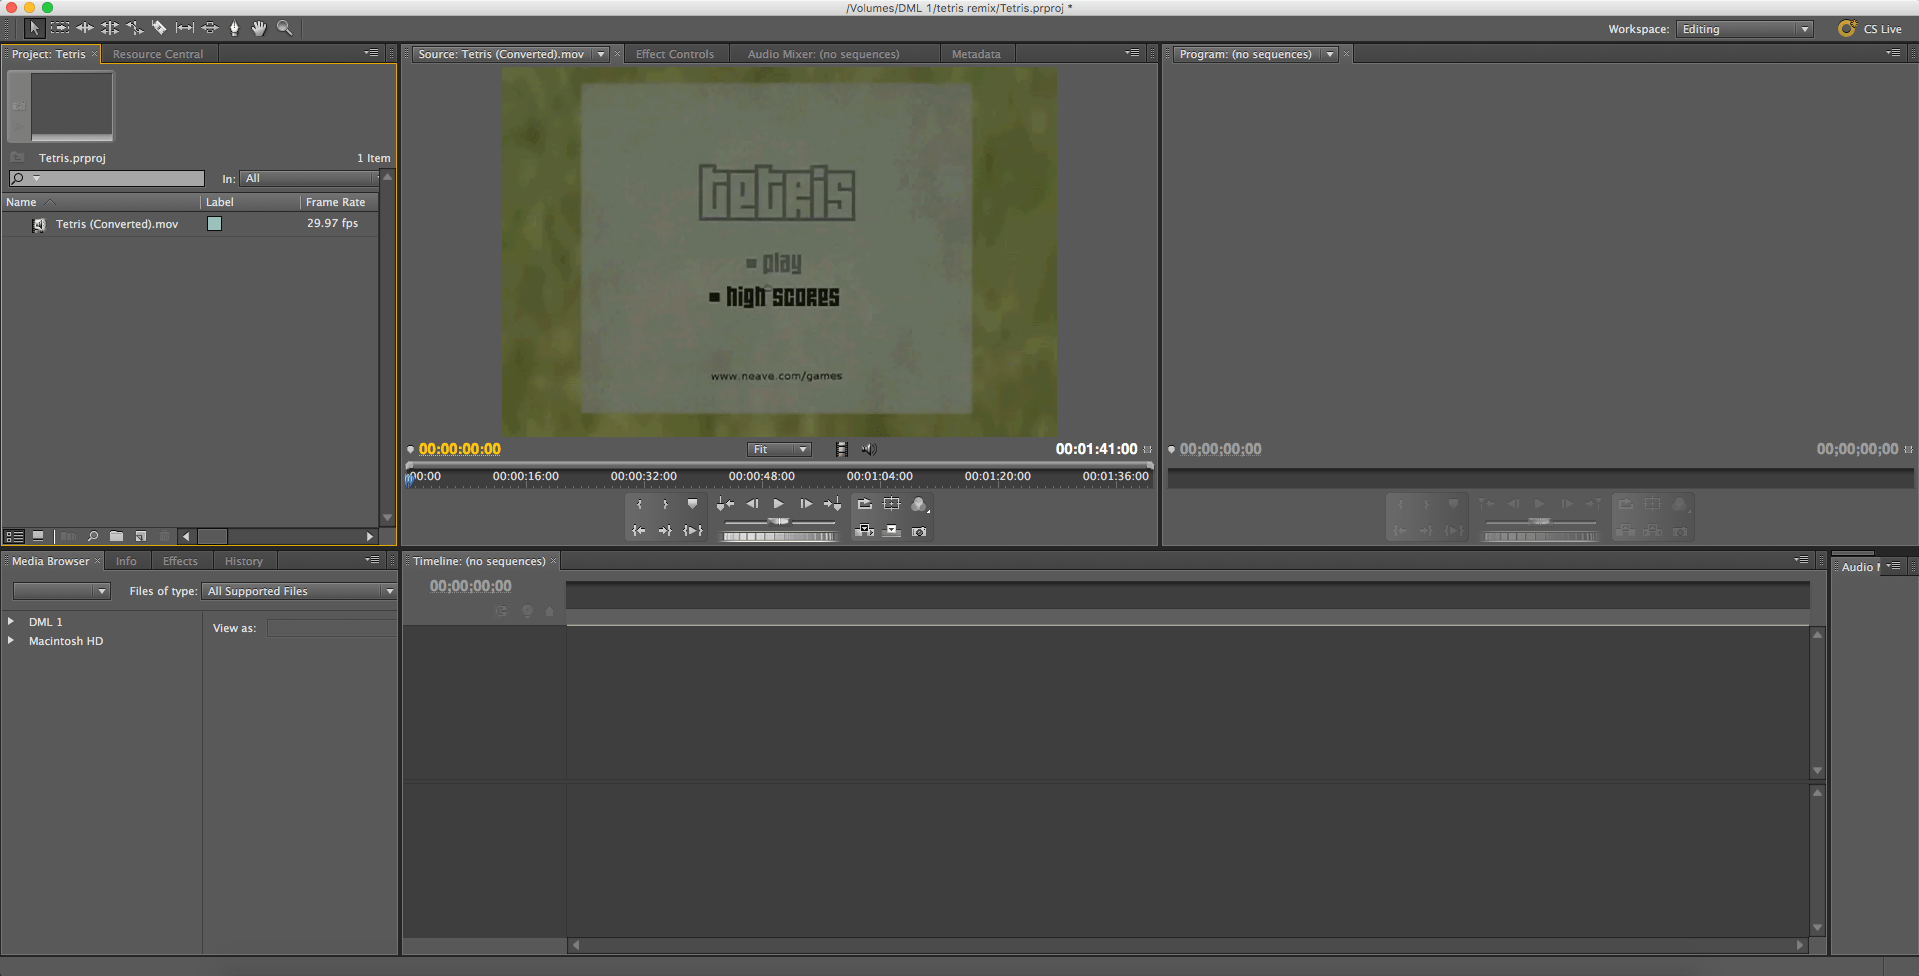Switch Project panel to List View

click(14, 537)
